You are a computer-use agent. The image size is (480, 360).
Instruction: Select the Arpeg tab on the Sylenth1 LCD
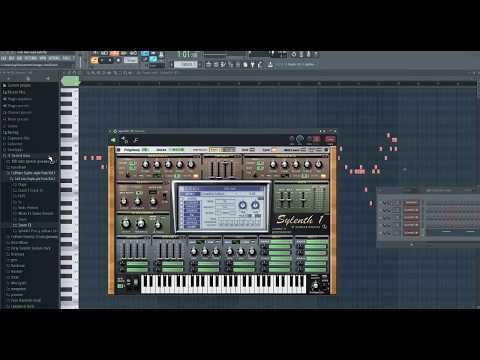click(x=191, y=199)
